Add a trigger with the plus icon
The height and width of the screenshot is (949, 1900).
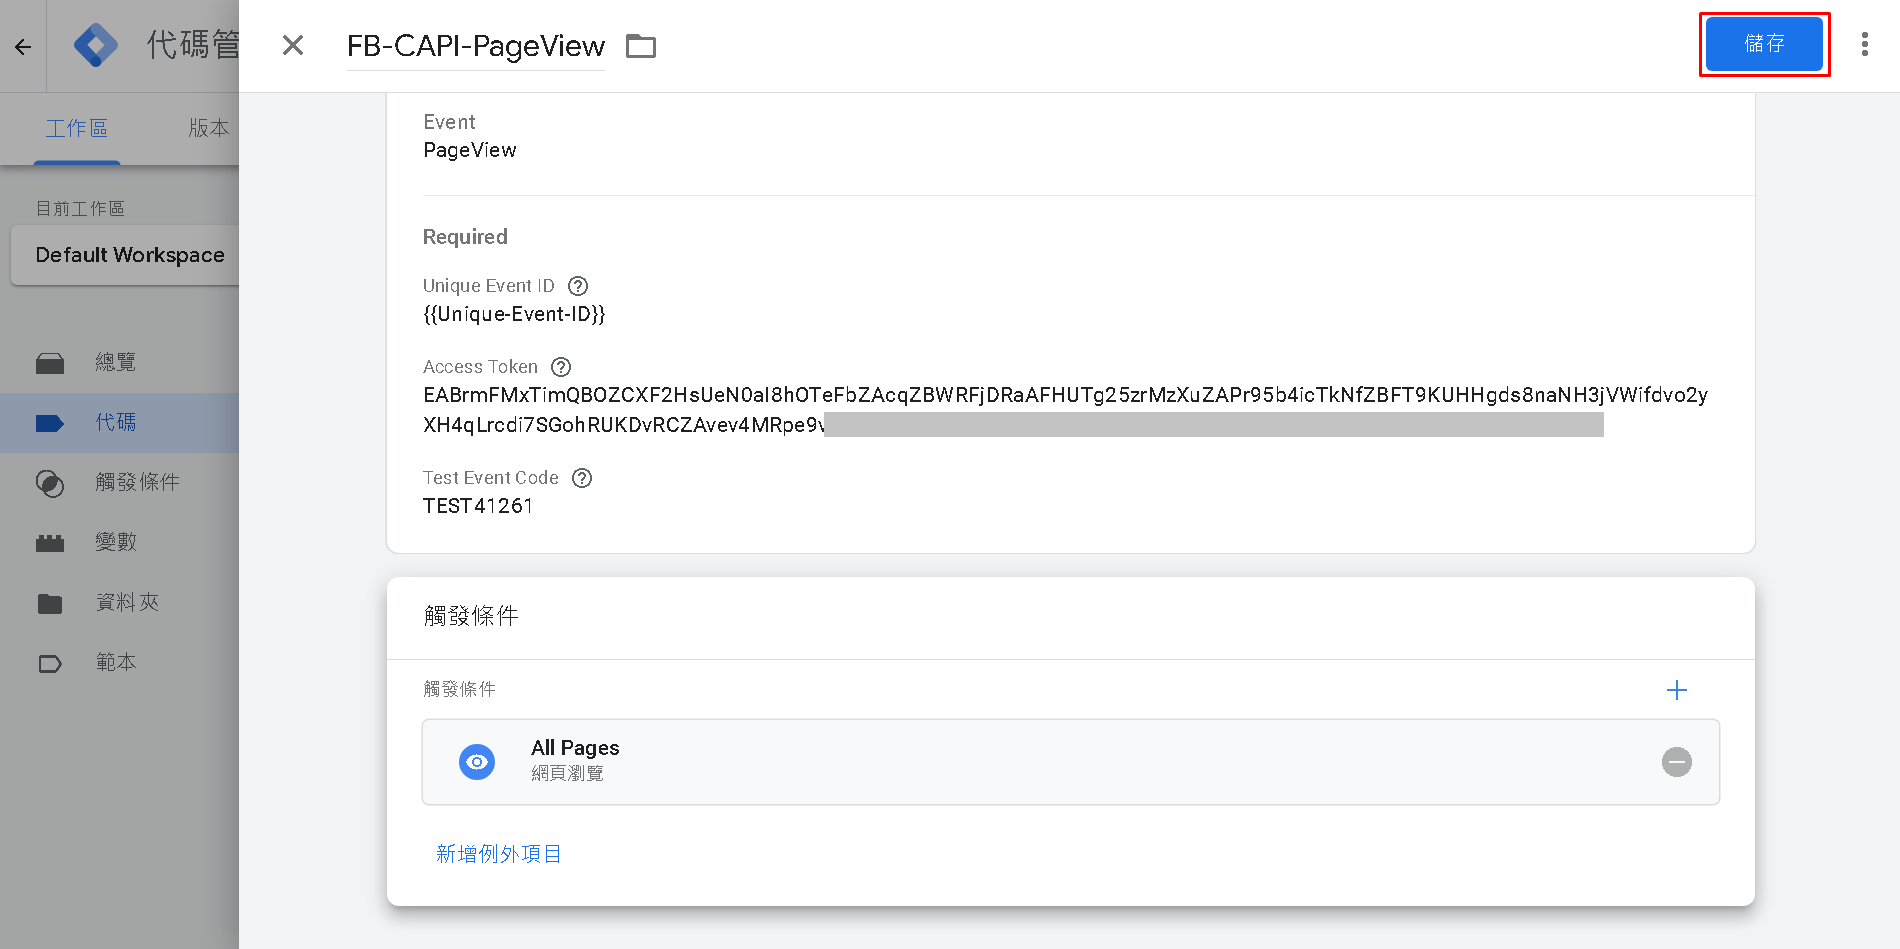[1677, 690]
